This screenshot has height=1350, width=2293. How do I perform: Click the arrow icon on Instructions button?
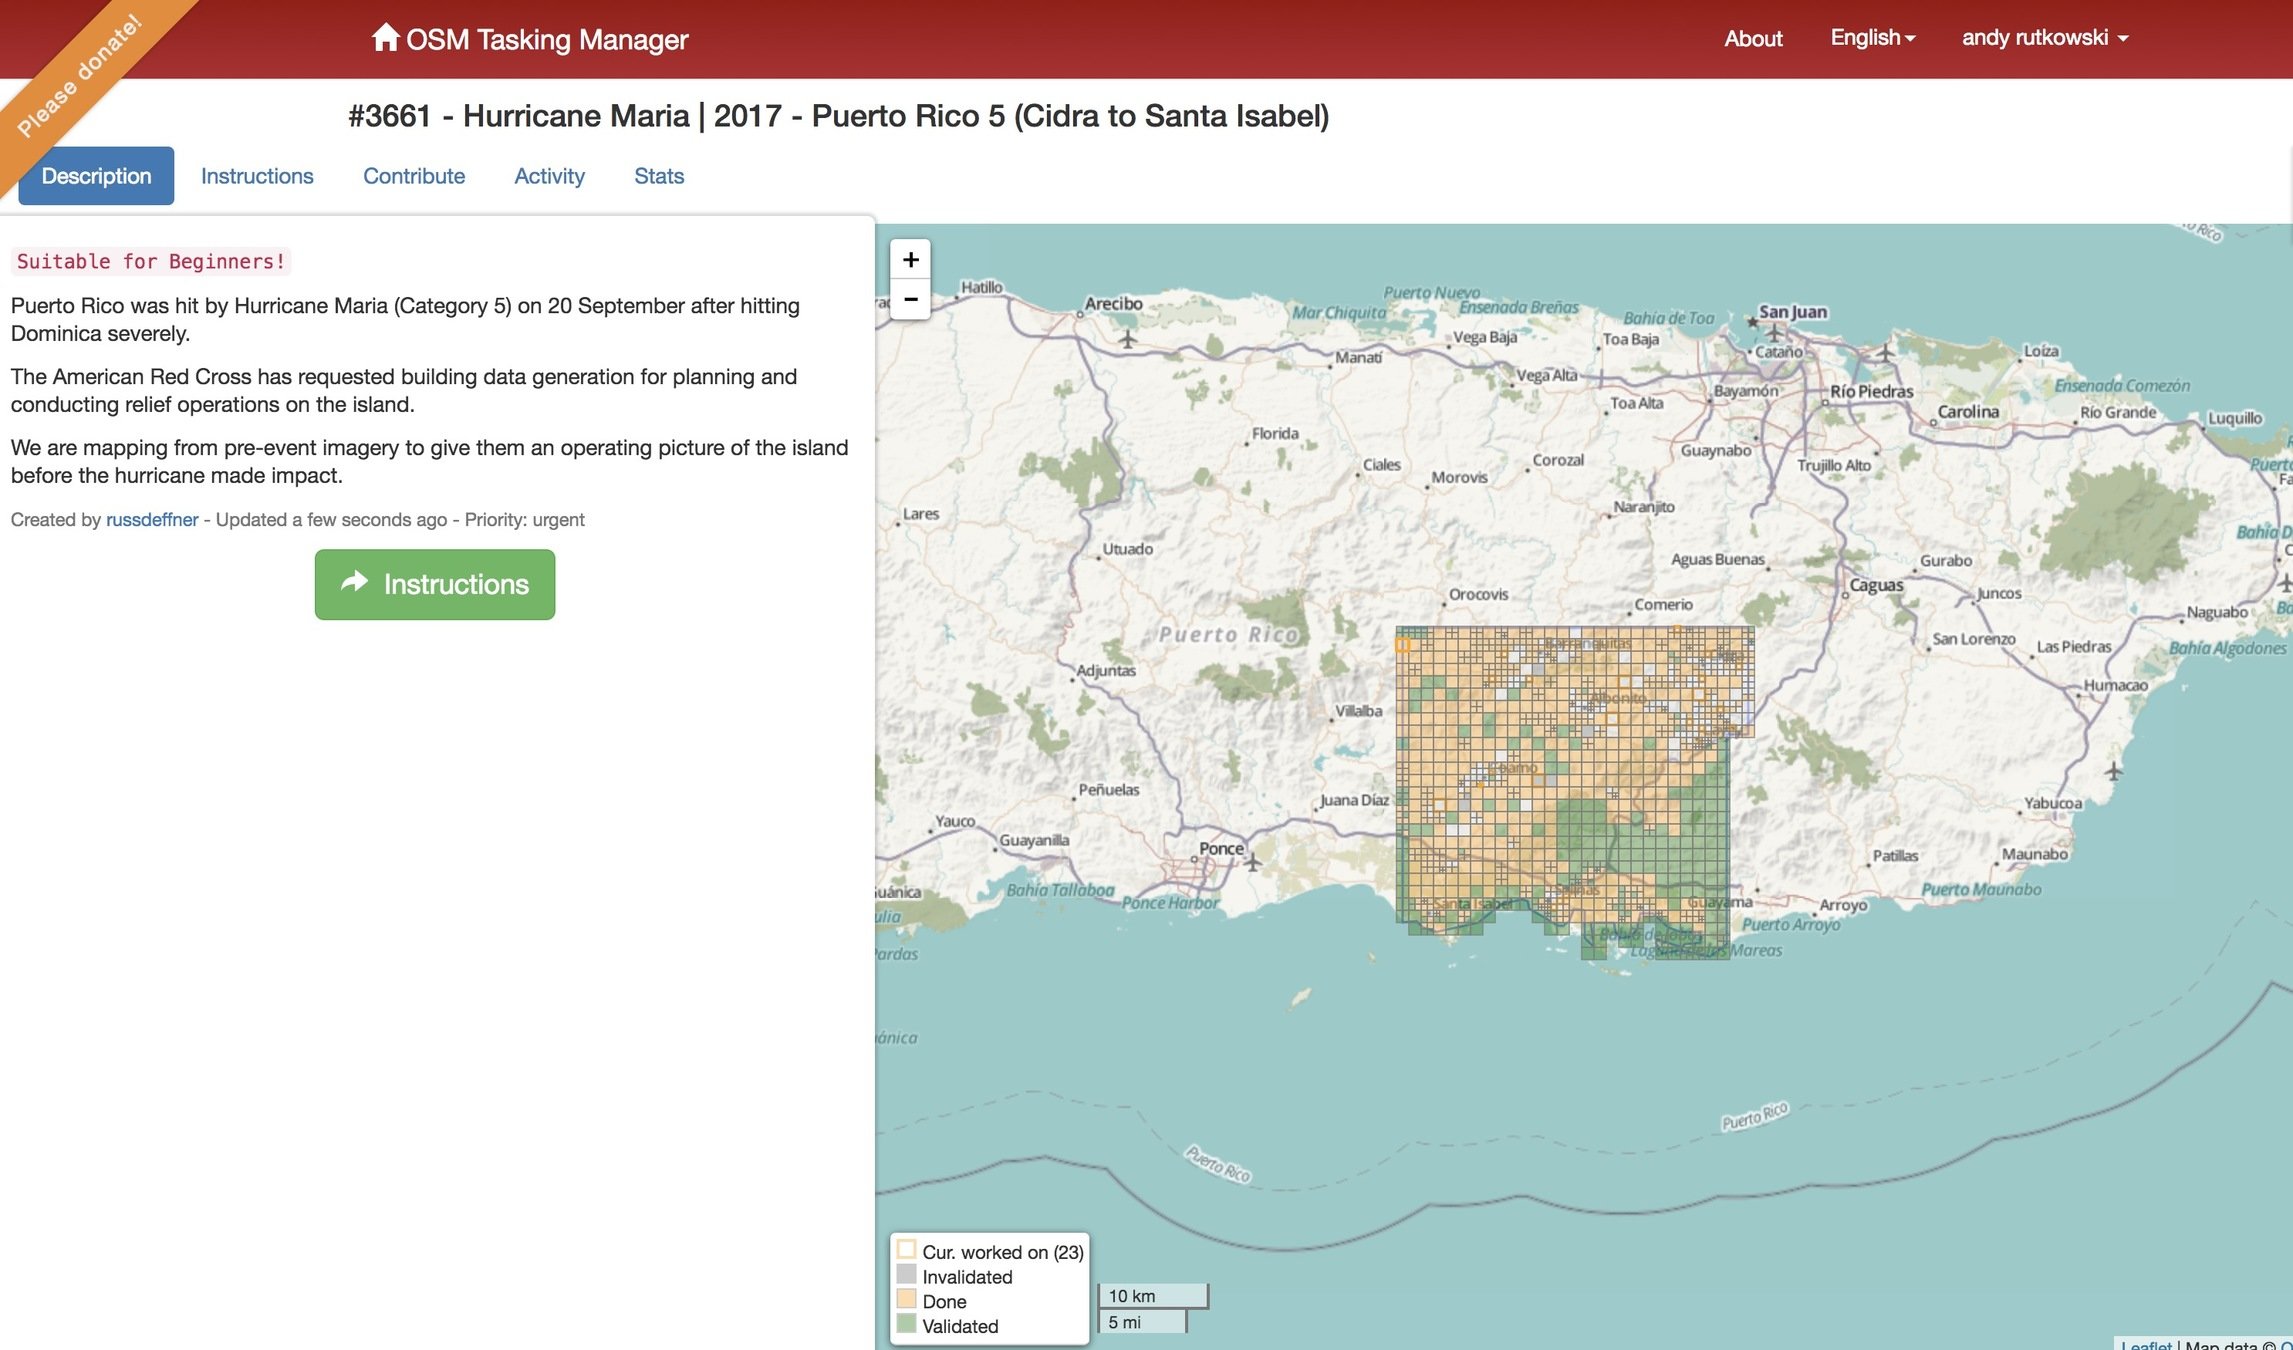coord(354,583)
